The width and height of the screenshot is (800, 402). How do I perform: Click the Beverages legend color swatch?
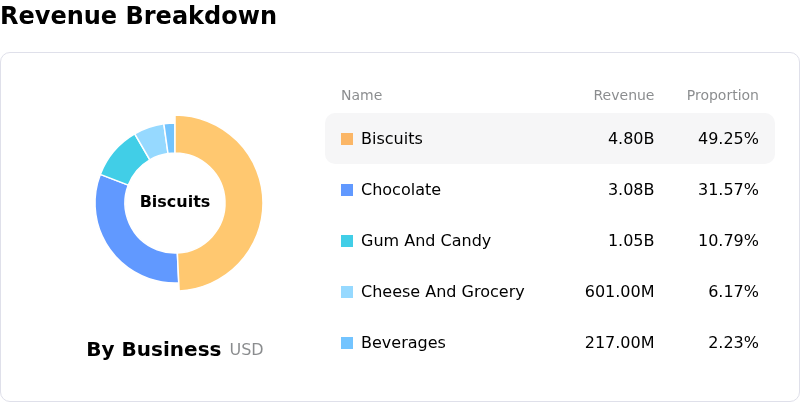pyautogui.click(x=347, y=343)
